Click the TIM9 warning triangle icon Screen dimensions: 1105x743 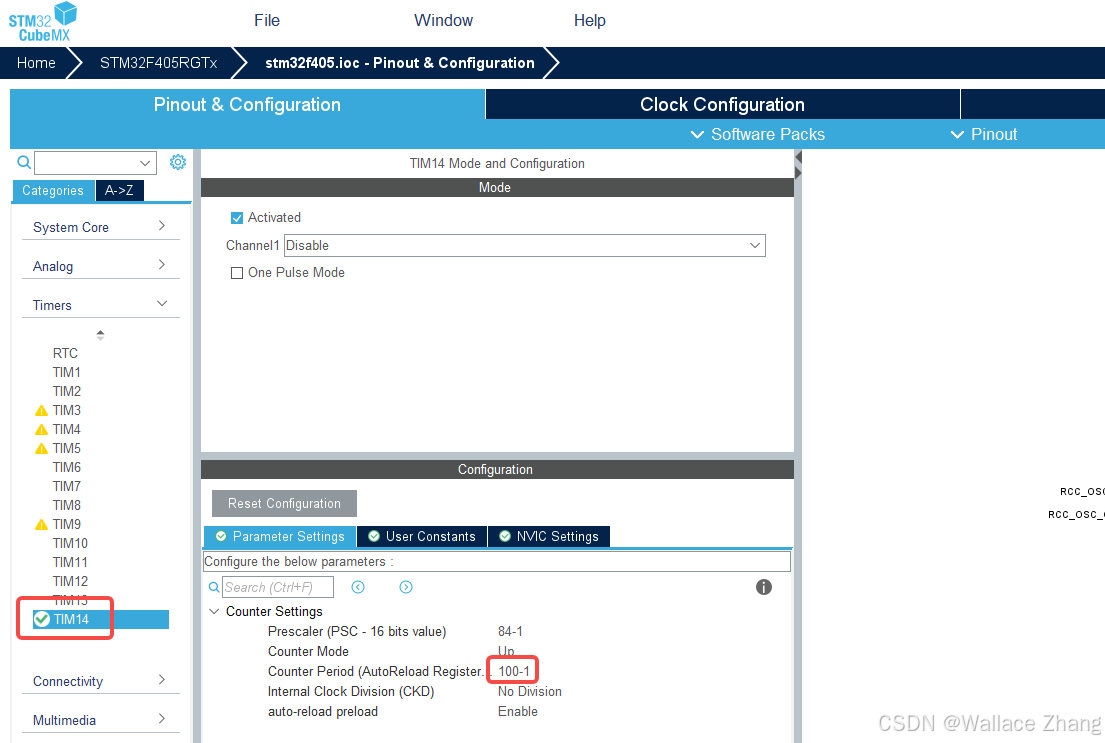[x=42, y=524]
